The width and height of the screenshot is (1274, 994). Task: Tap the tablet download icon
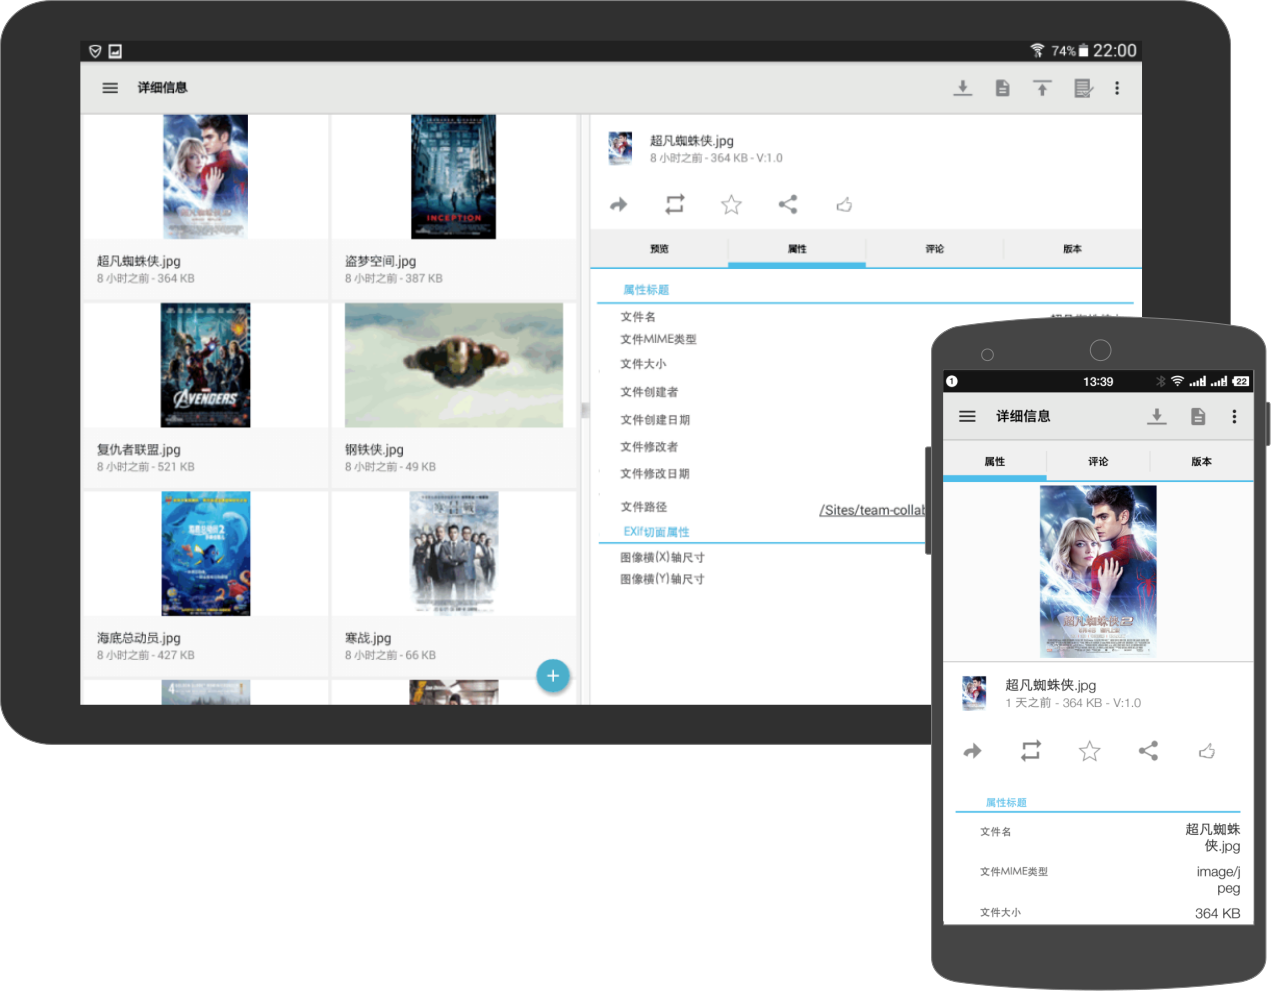pyautogui.click(x=962, y=88)
